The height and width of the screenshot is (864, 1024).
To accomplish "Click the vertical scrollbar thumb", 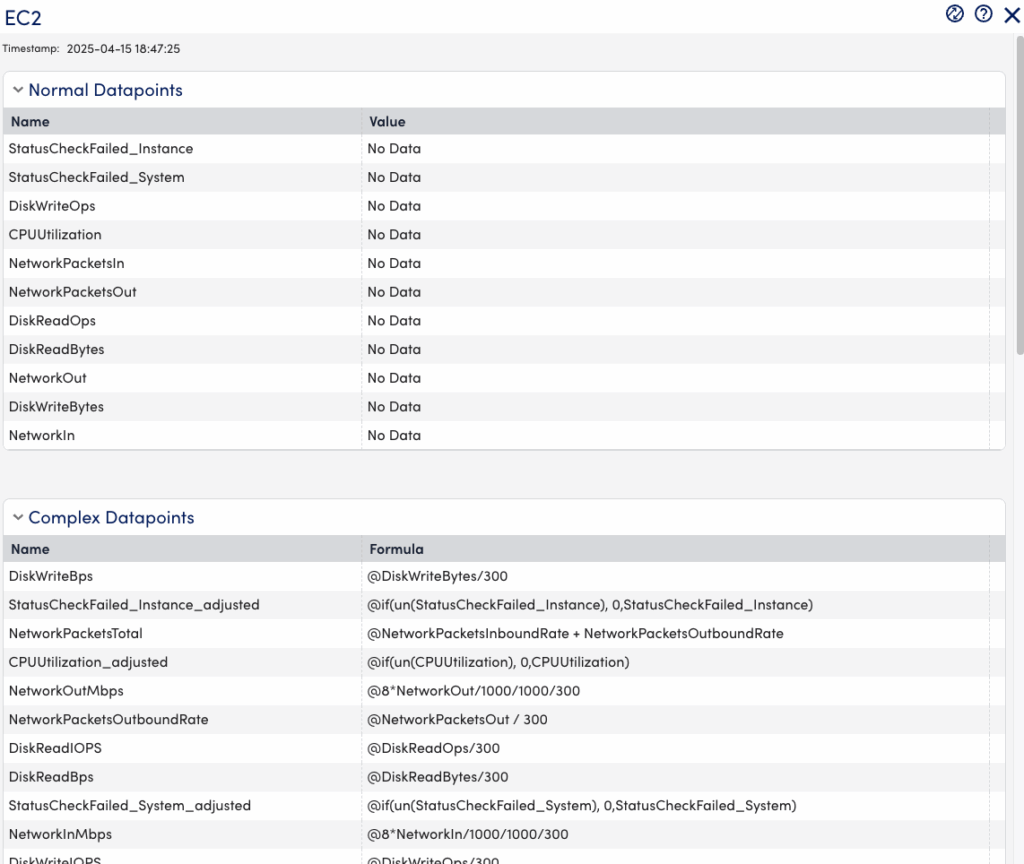I will (x=1020, y=196).
